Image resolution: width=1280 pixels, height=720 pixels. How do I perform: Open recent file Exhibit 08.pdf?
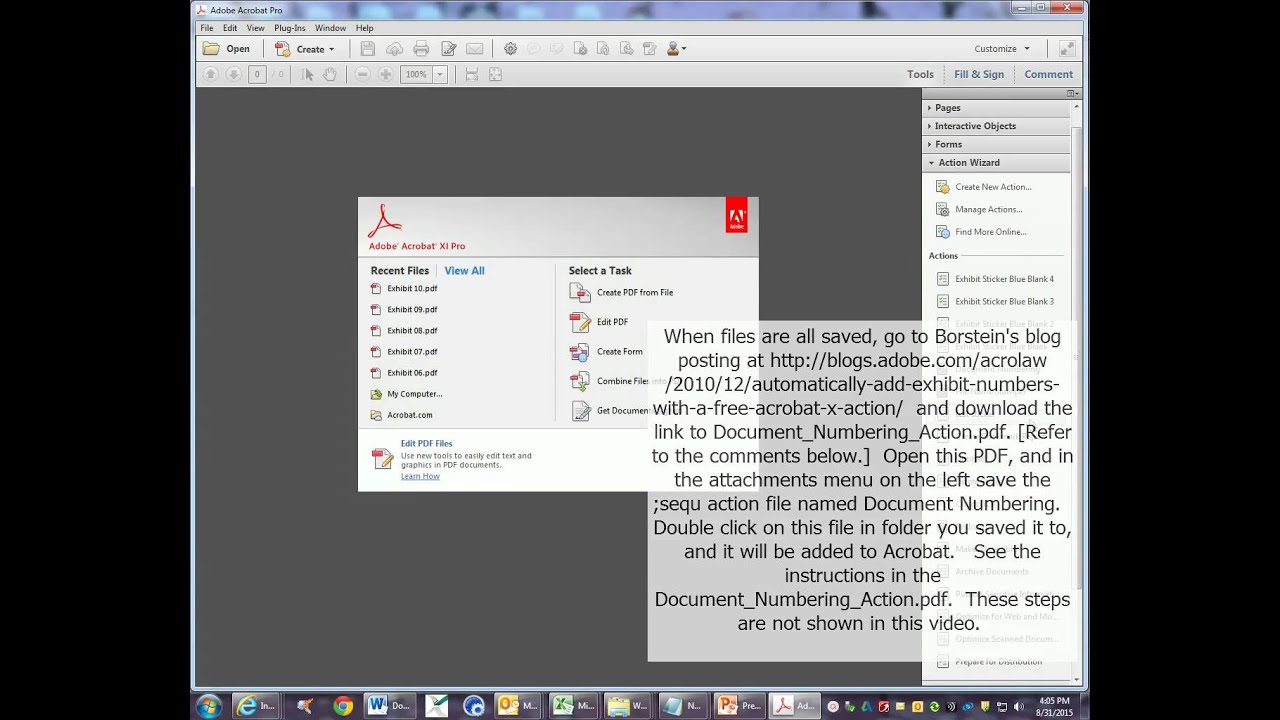(x=412, y=331)
